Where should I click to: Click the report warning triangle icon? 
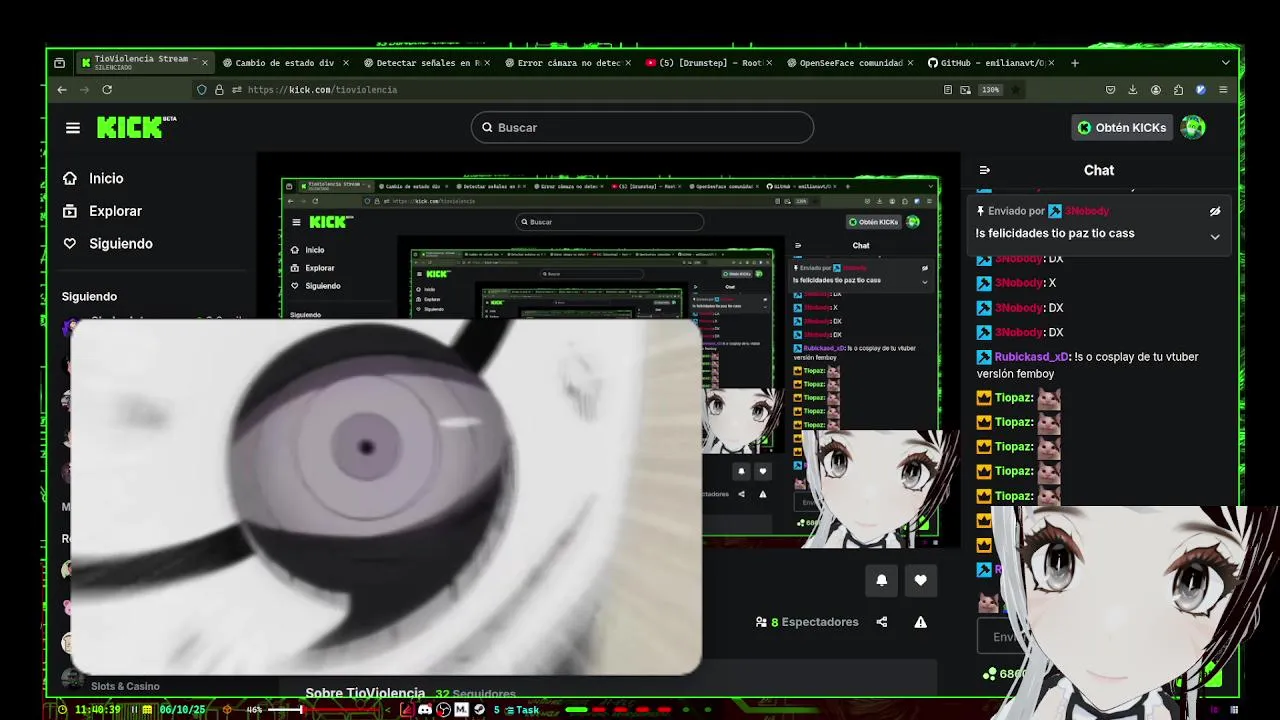click(920, 622)
